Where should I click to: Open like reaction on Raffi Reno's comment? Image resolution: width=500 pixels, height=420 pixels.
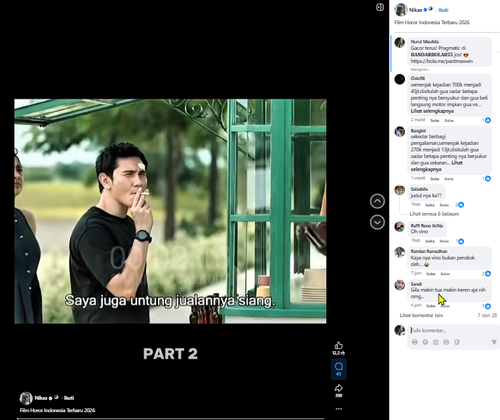(460, 241)
